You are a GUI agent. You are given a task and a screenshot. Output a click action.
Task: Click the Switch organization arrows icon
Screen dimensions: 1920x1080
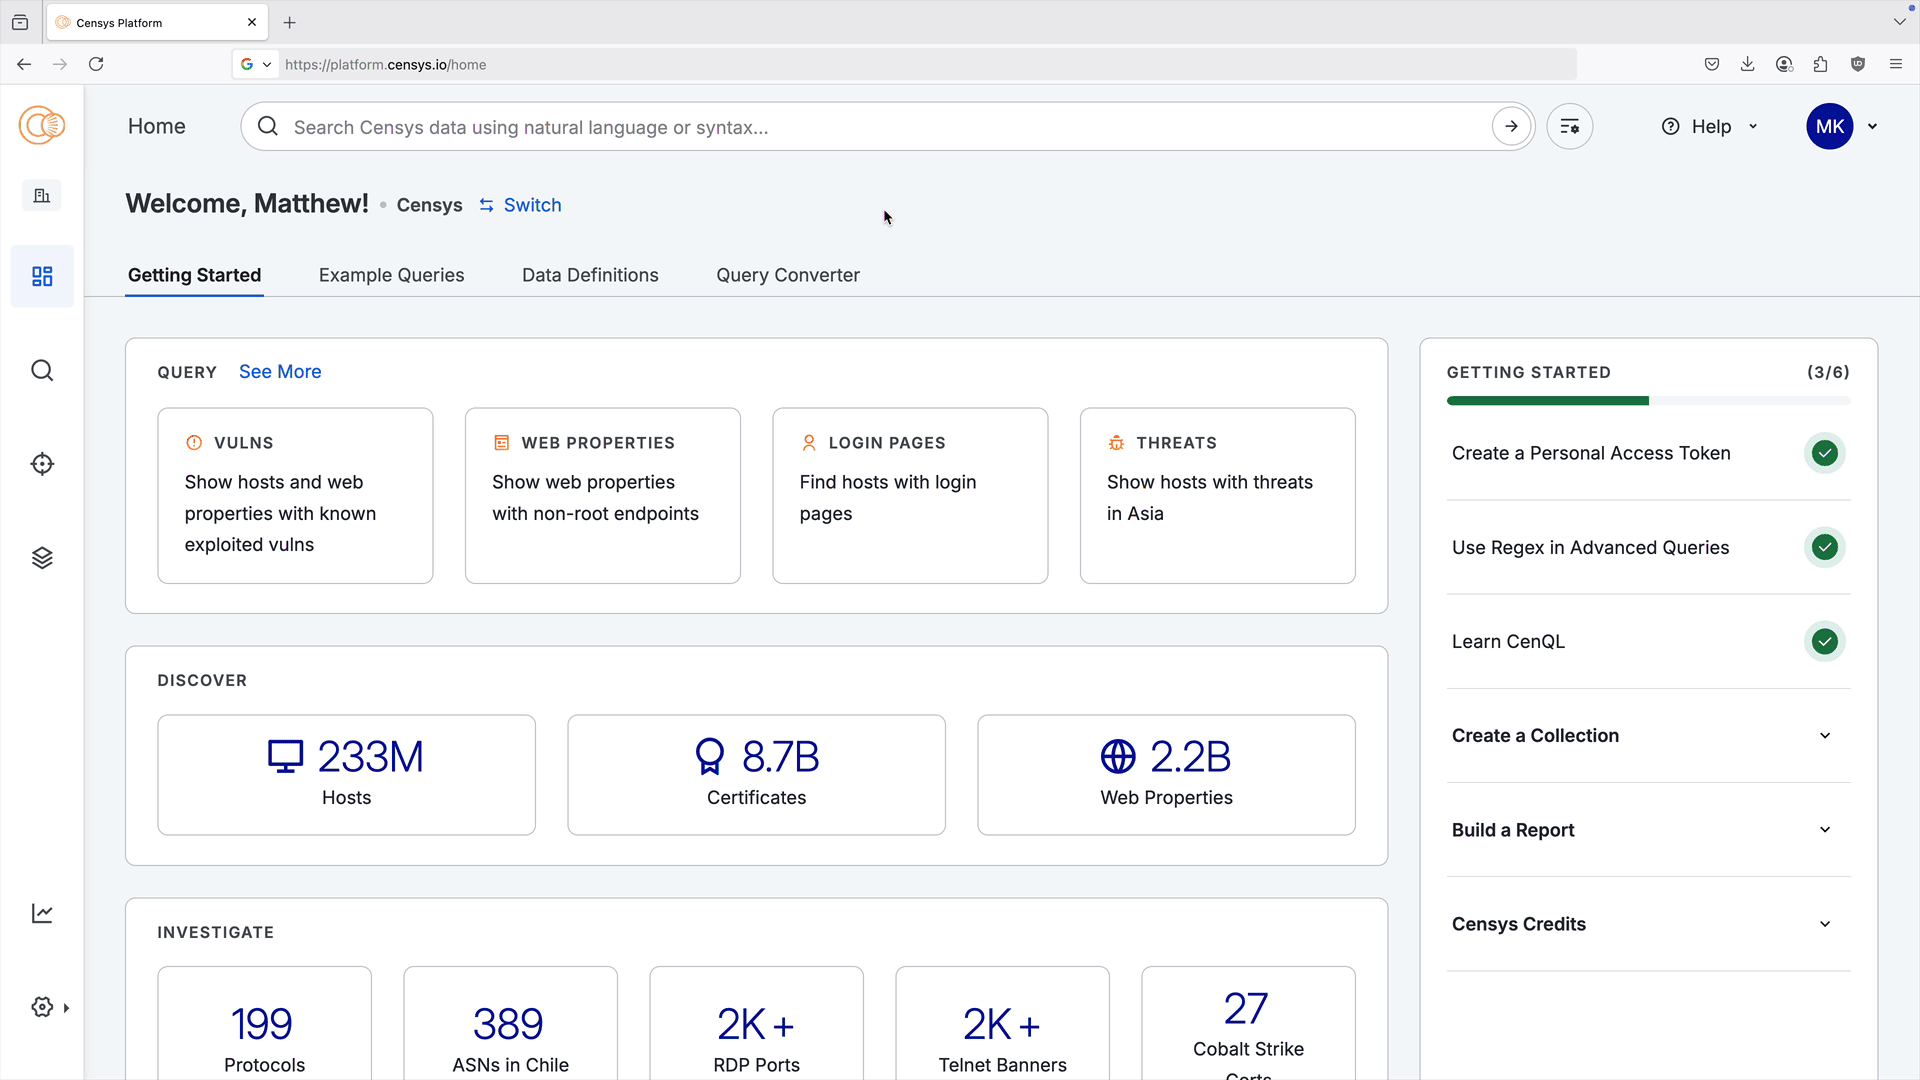487,205
